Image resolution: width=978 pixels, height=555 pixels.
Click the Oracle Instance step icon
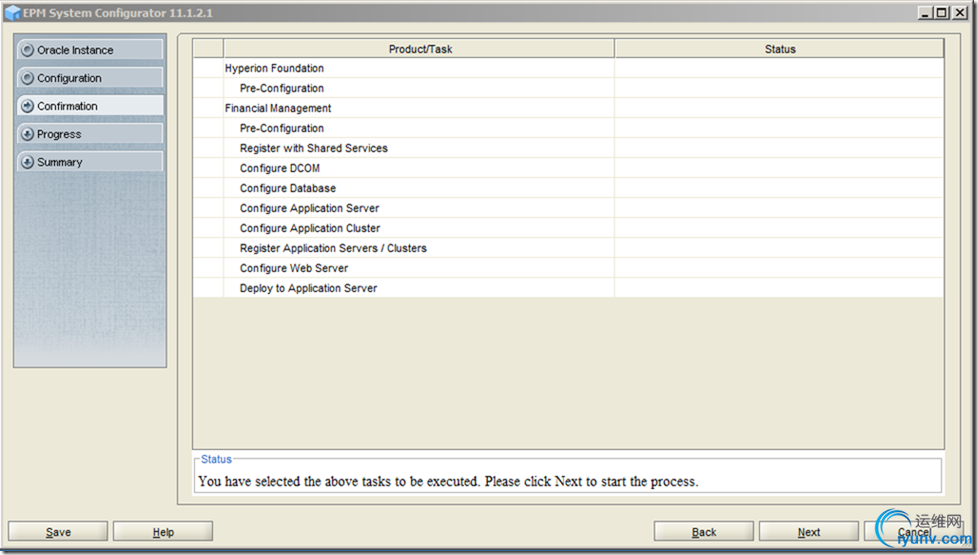pos(27,50)
